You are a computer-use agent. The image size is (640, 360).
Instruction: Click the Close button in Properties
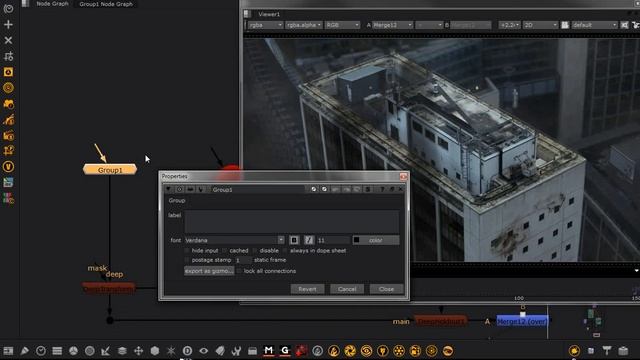(x=386, y=289)
